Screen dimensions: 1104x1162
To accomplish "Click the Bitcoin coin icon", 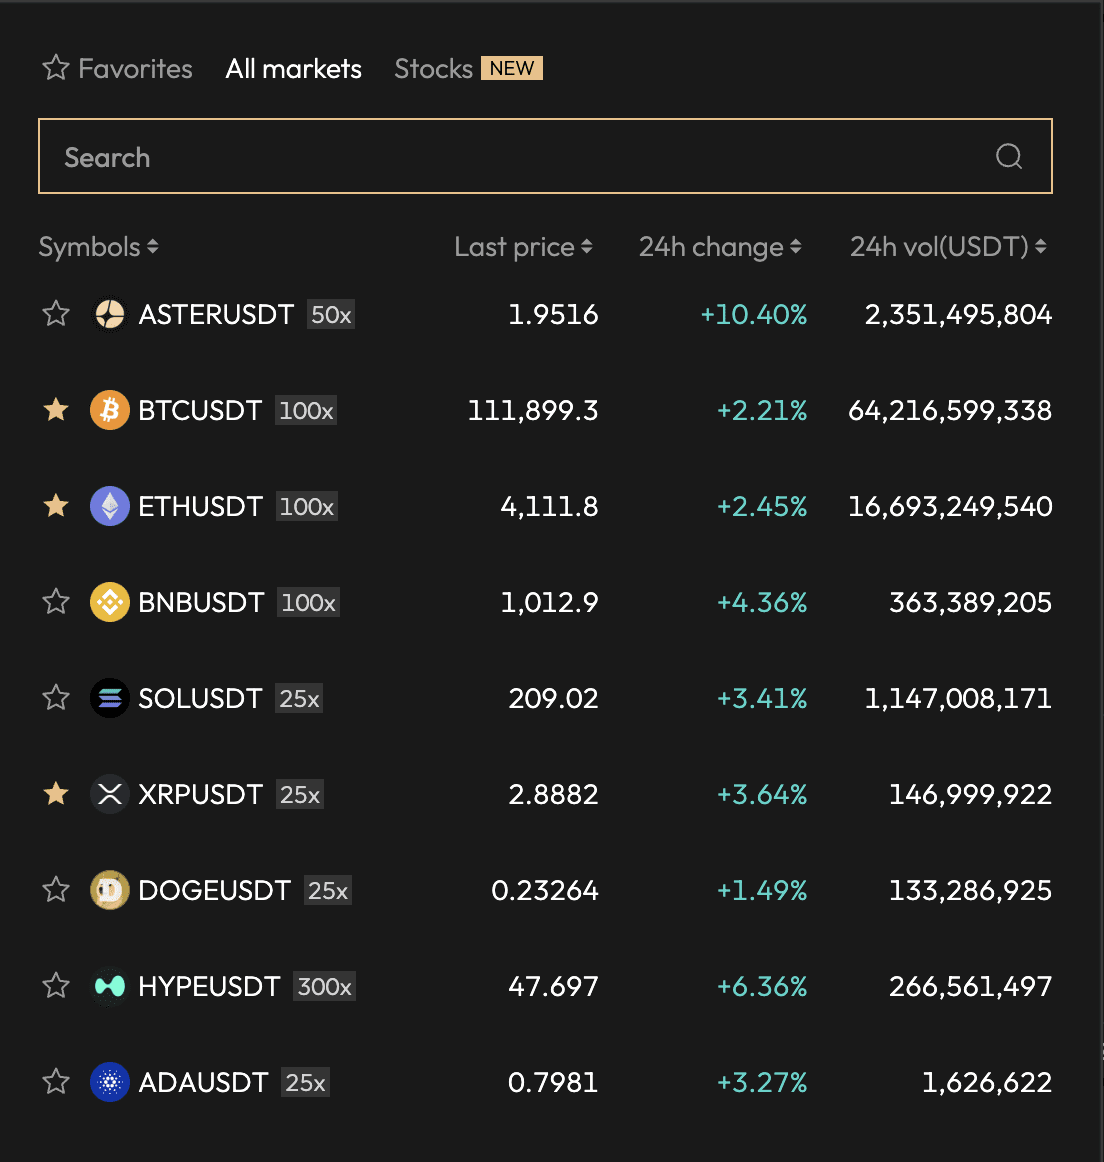I will pos(110,410).
